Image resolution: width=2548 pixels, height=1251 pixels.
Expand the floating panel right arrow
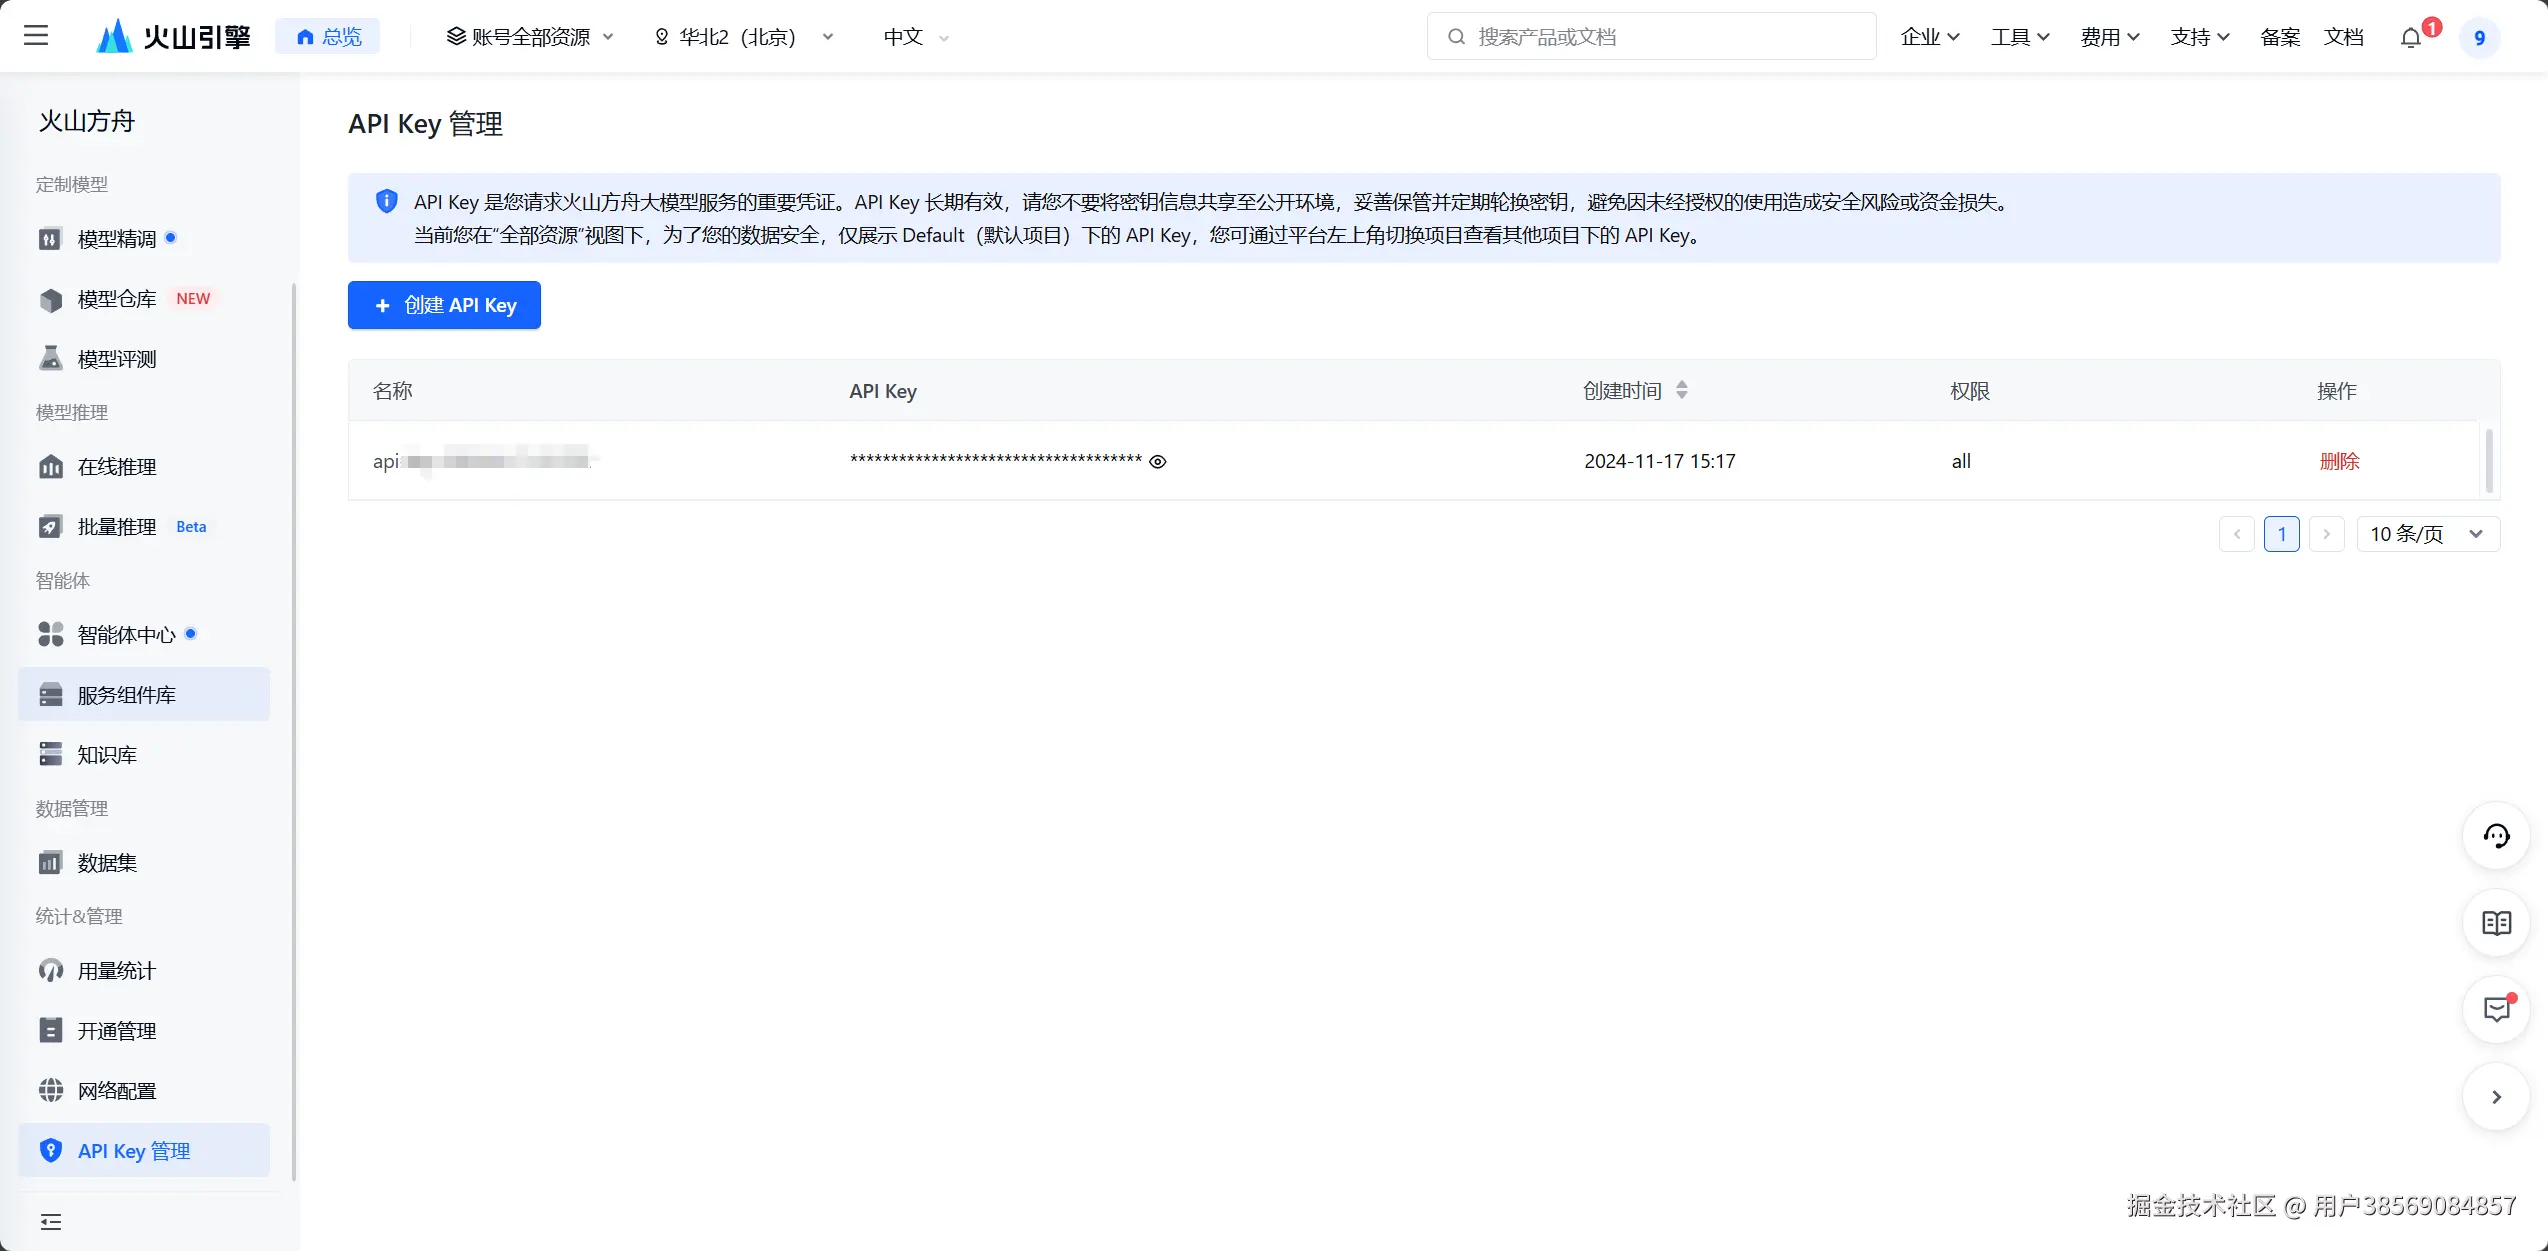click(2496, 1097)
